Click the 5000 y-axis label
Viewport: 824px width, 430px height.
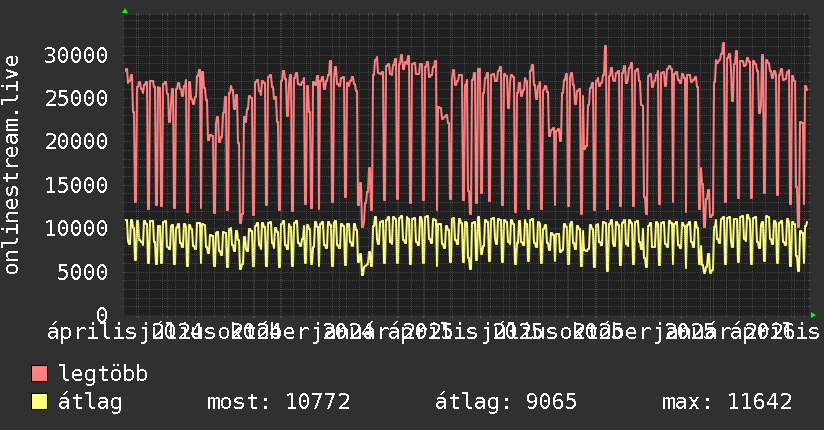[83, 272]
